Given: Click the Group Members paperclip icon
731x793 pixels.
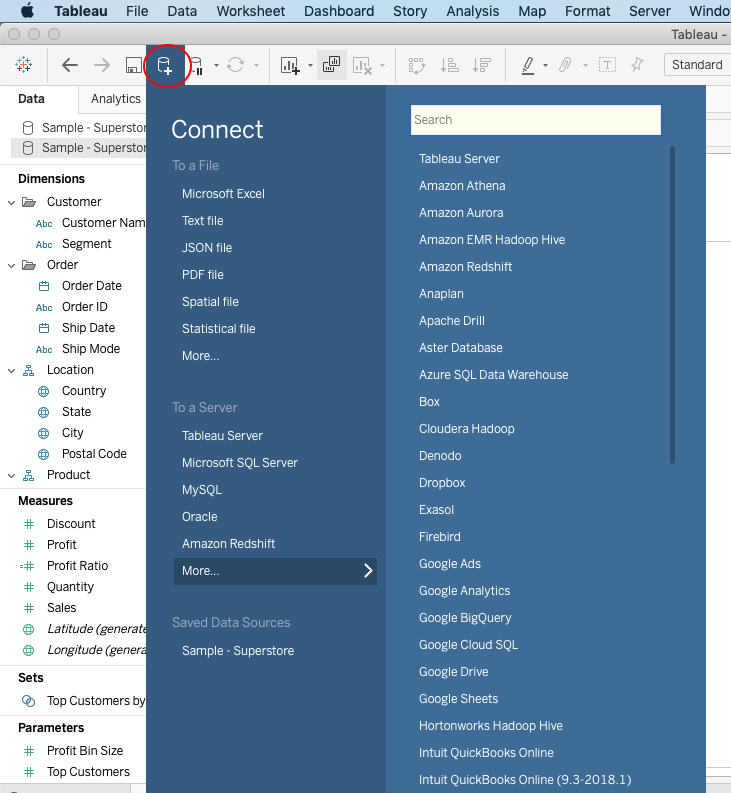Looking at the screenshot, I should click(x=565, y=65).
